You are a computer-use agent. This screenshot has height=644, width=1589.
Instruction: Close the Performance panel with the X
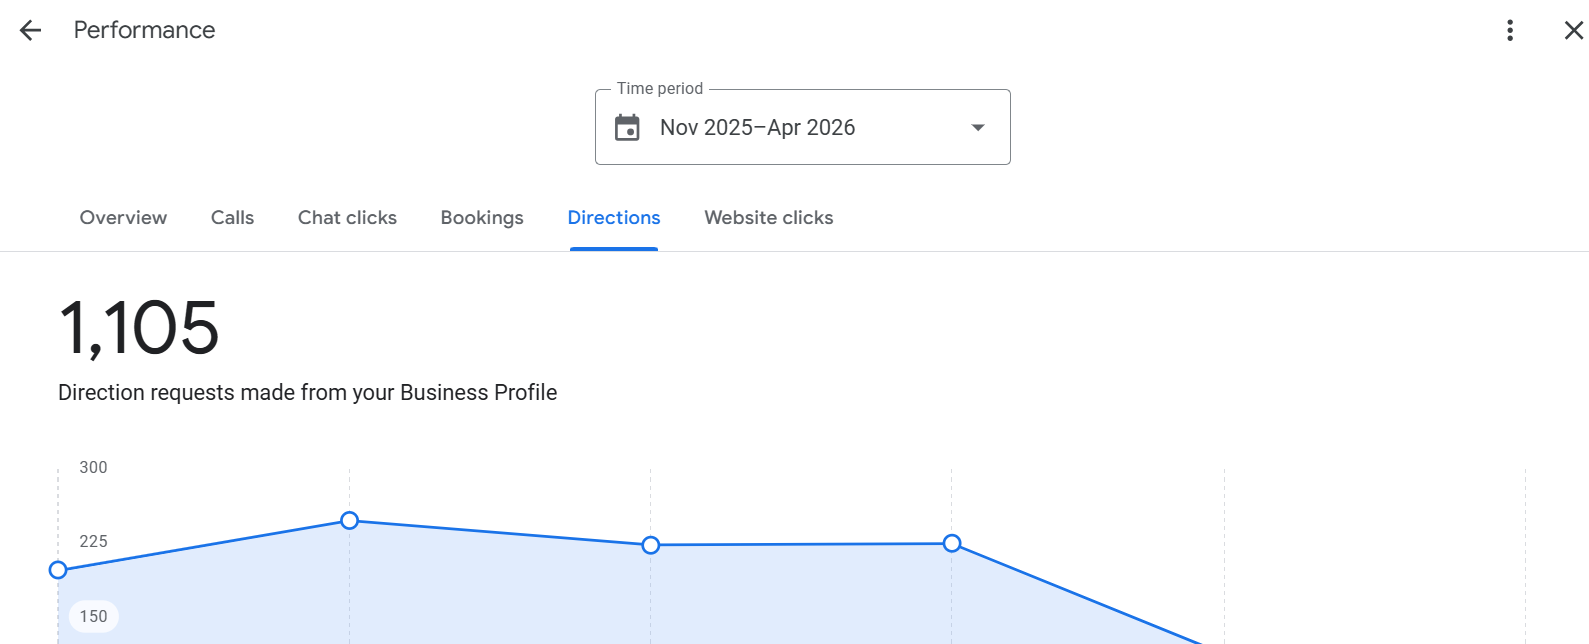point(1573,30)
